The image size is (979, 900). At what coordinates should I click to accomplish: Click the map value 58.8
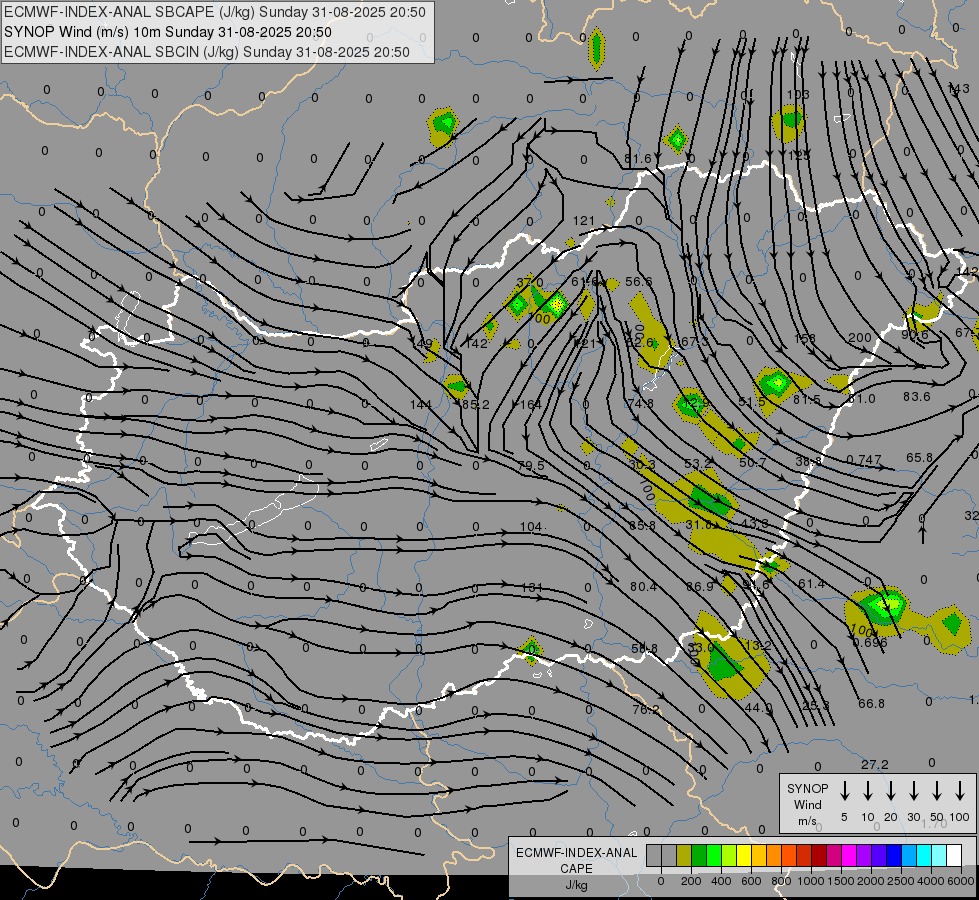644,648
